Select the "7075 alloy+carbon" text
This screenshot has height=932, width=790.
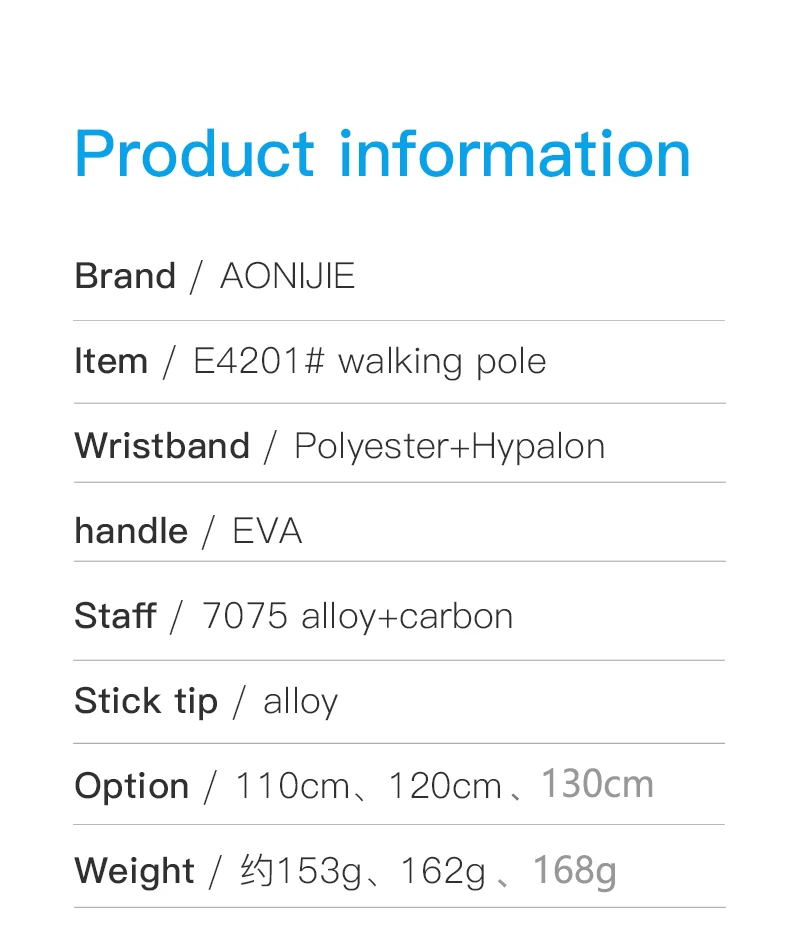[x=357, y=616]
